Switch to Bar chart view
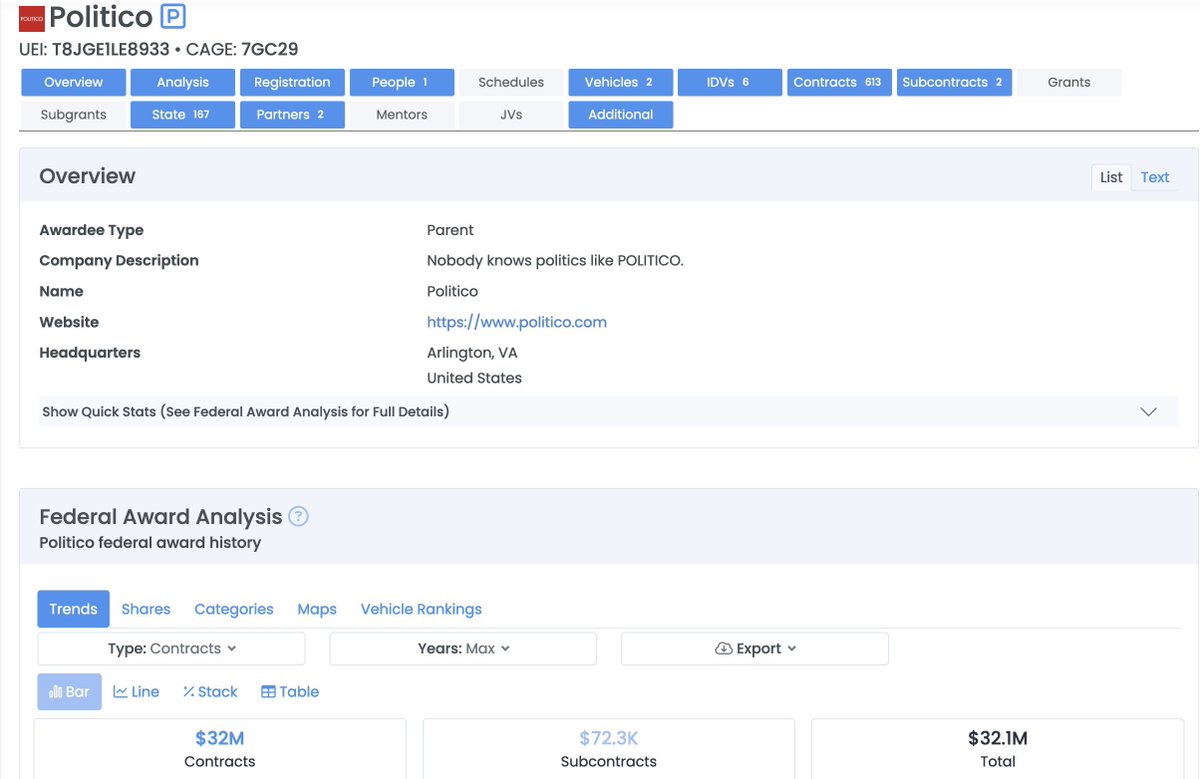This screenshot has height=779, width=1200. tap(69, 691)
